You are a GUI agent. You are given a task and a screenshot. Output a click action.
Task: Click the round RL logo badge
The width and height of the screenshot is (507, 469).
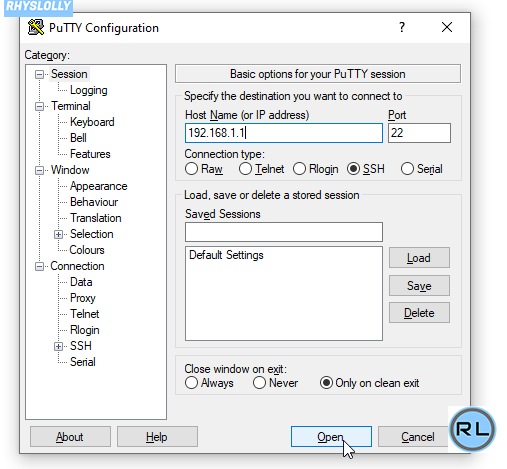pos(472,429)
